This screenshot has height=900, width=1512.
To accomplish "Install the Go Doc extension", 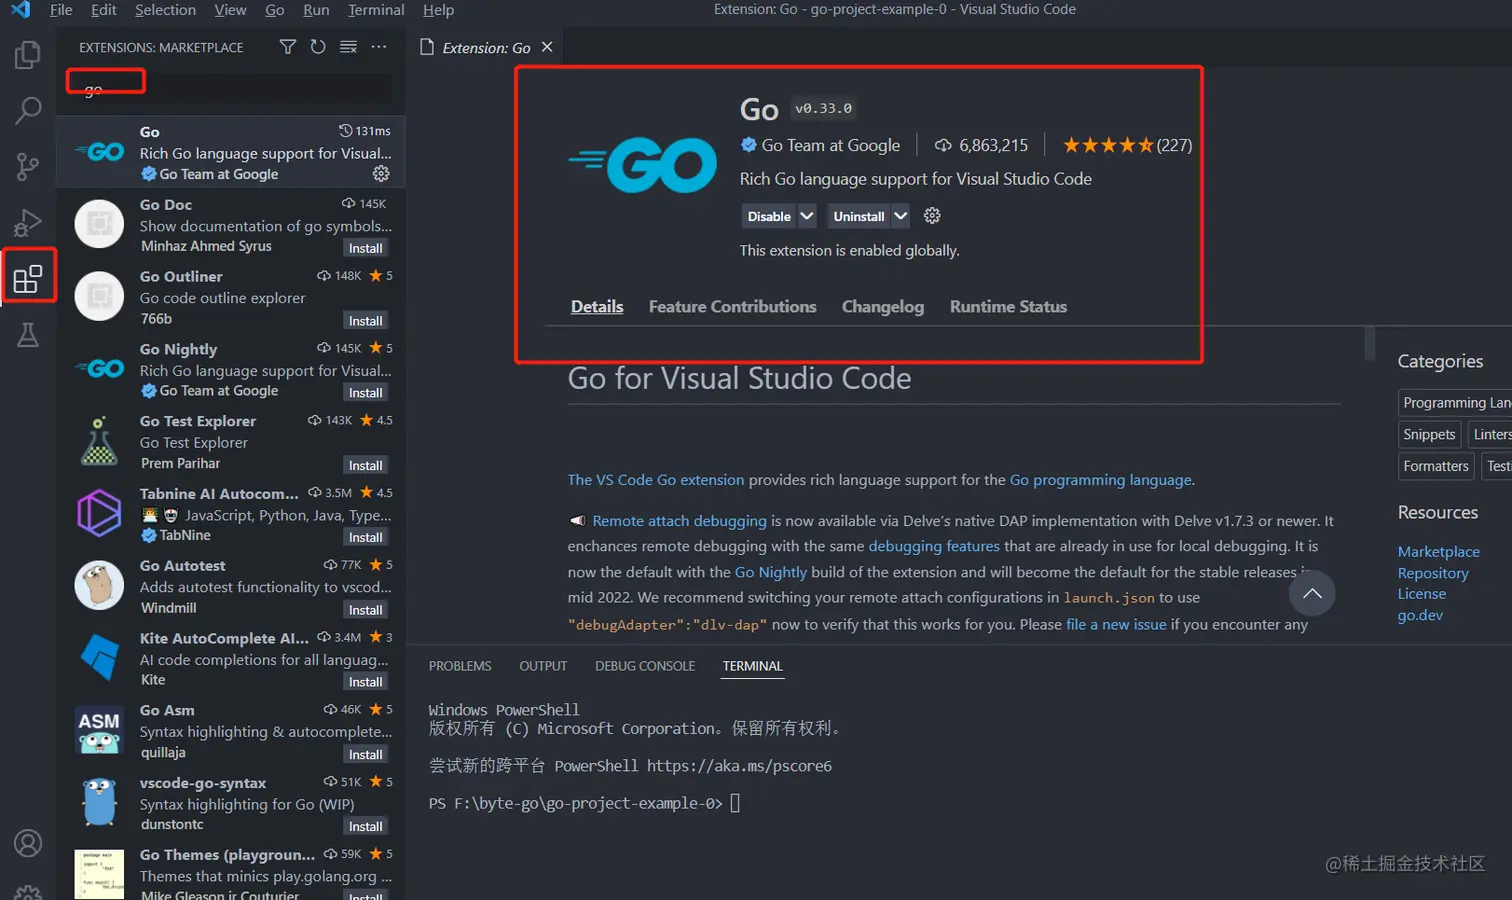I will tap(365, 248).
